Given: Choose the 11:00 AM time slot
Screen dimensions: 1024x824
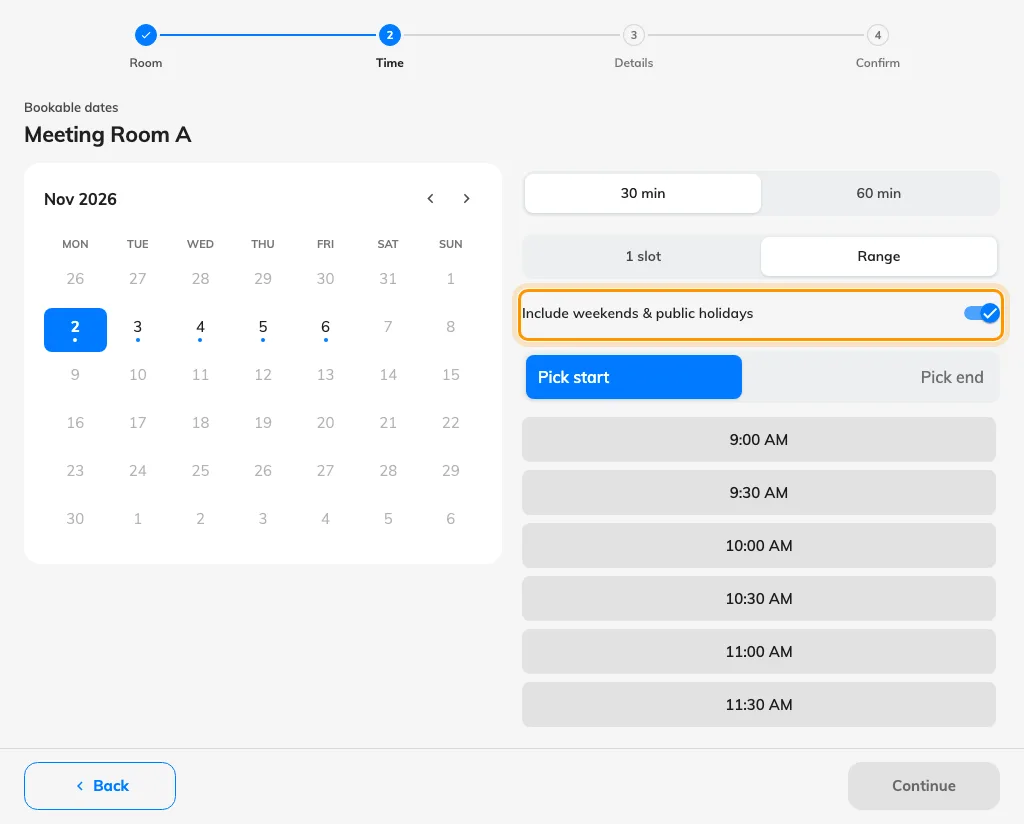Looking at the screenshot, I should pos(759,652).
